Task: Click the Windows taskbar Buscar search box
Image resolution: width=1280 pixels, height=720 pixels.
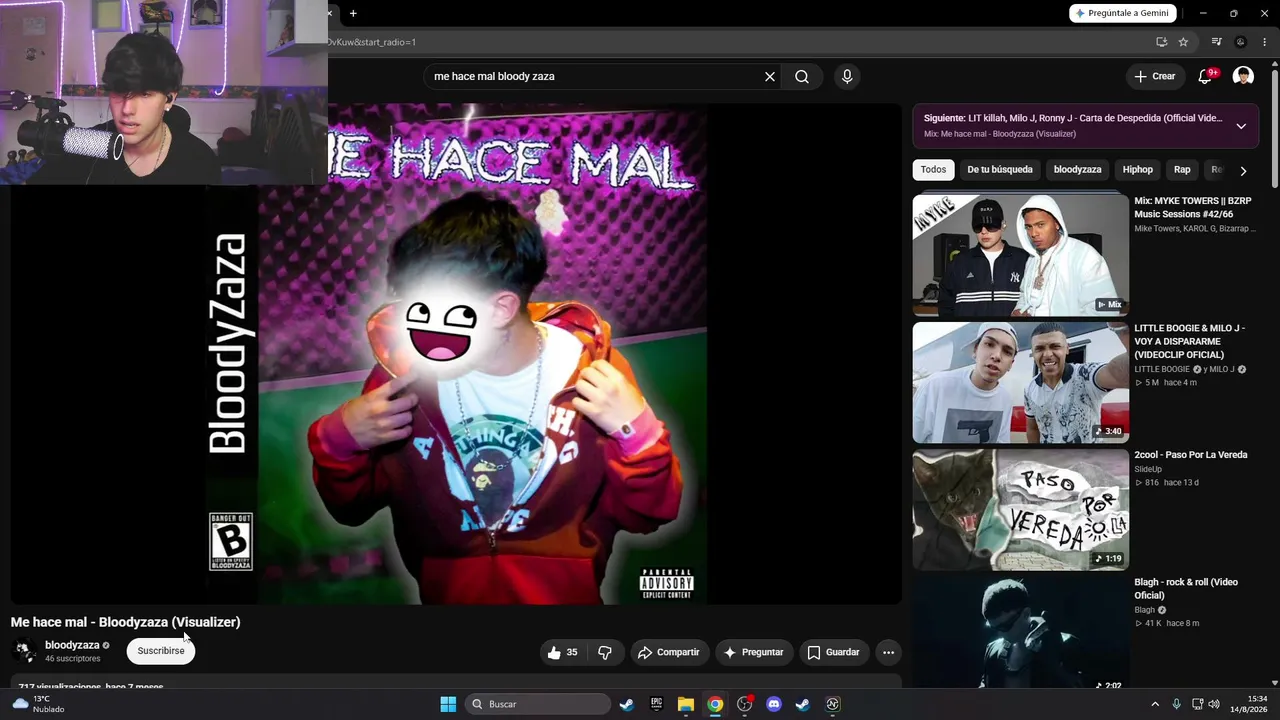Action: 540,704
